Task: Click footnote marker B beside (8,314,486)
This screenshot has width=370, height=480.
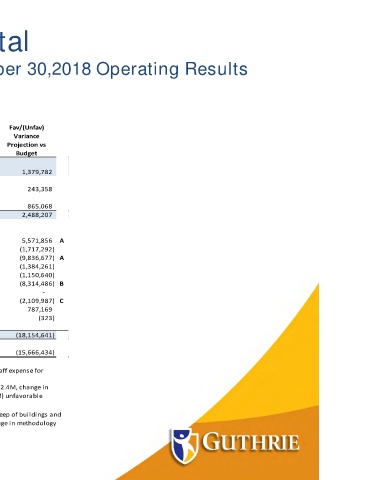Action: (x=62, y=284)
